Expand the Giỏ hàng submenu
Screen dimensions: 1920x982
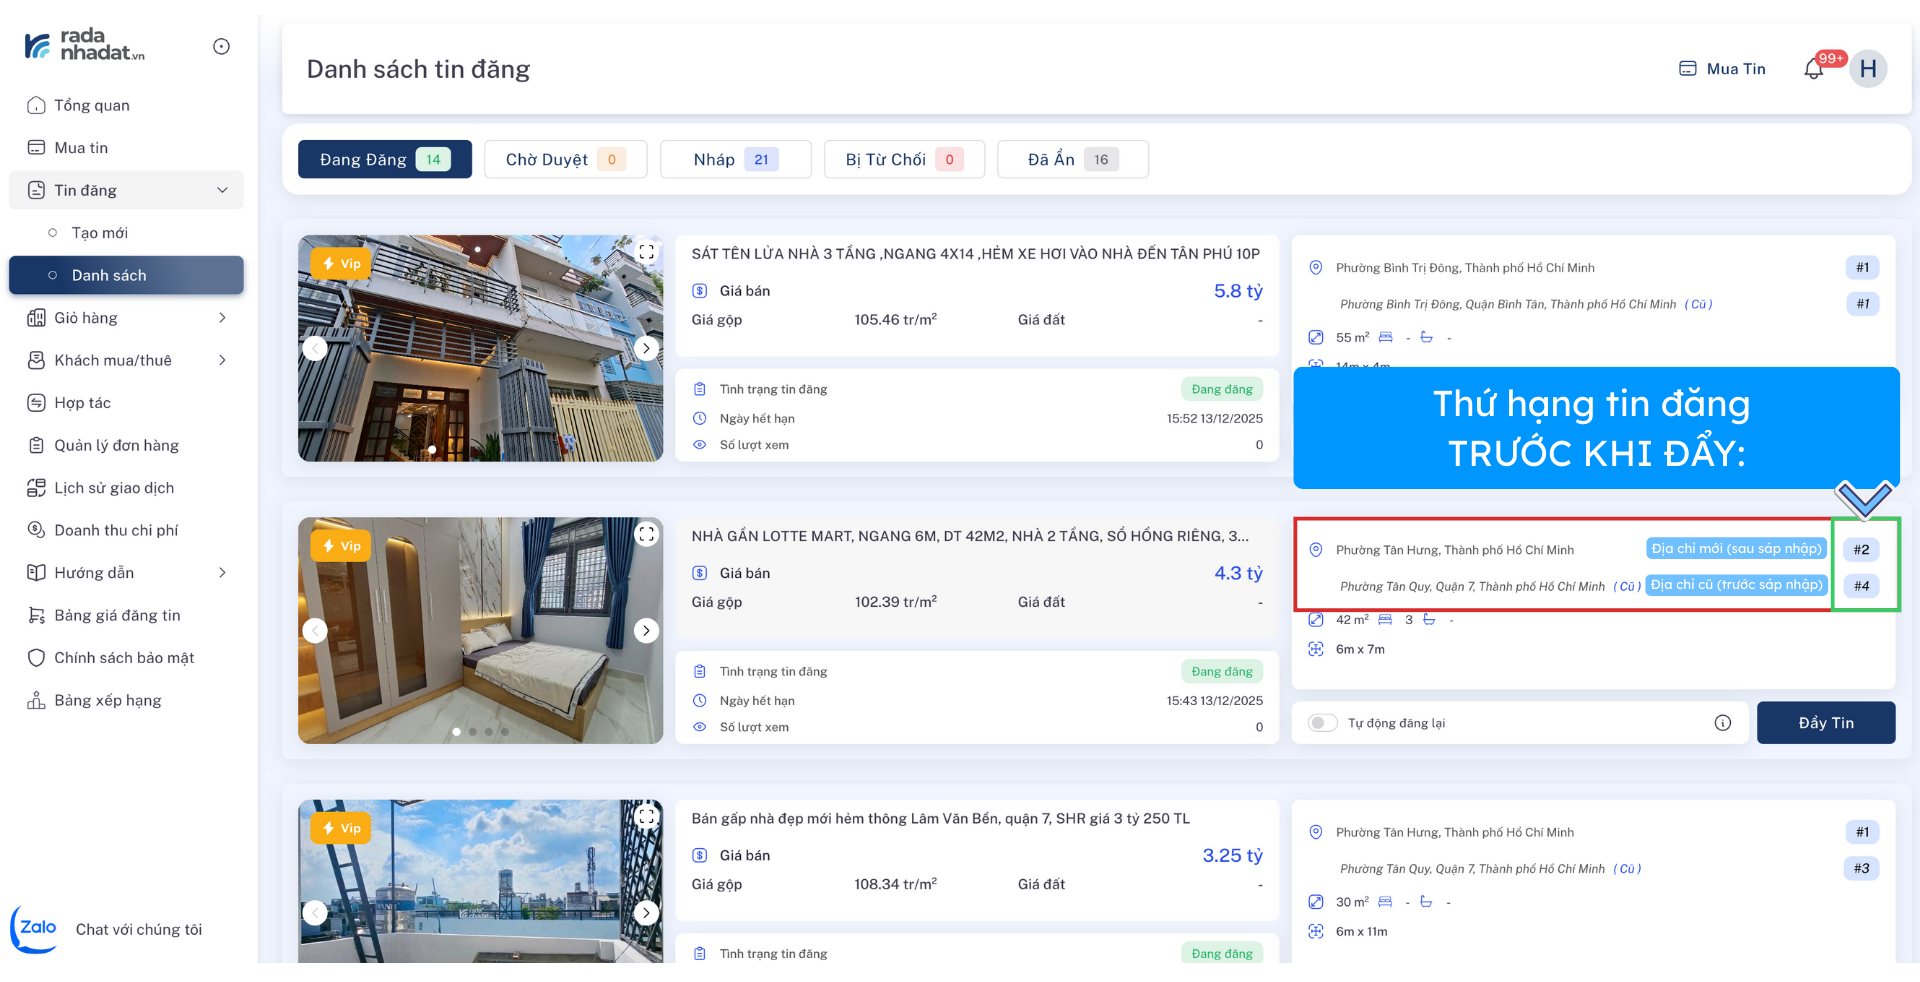pos(222,318)
